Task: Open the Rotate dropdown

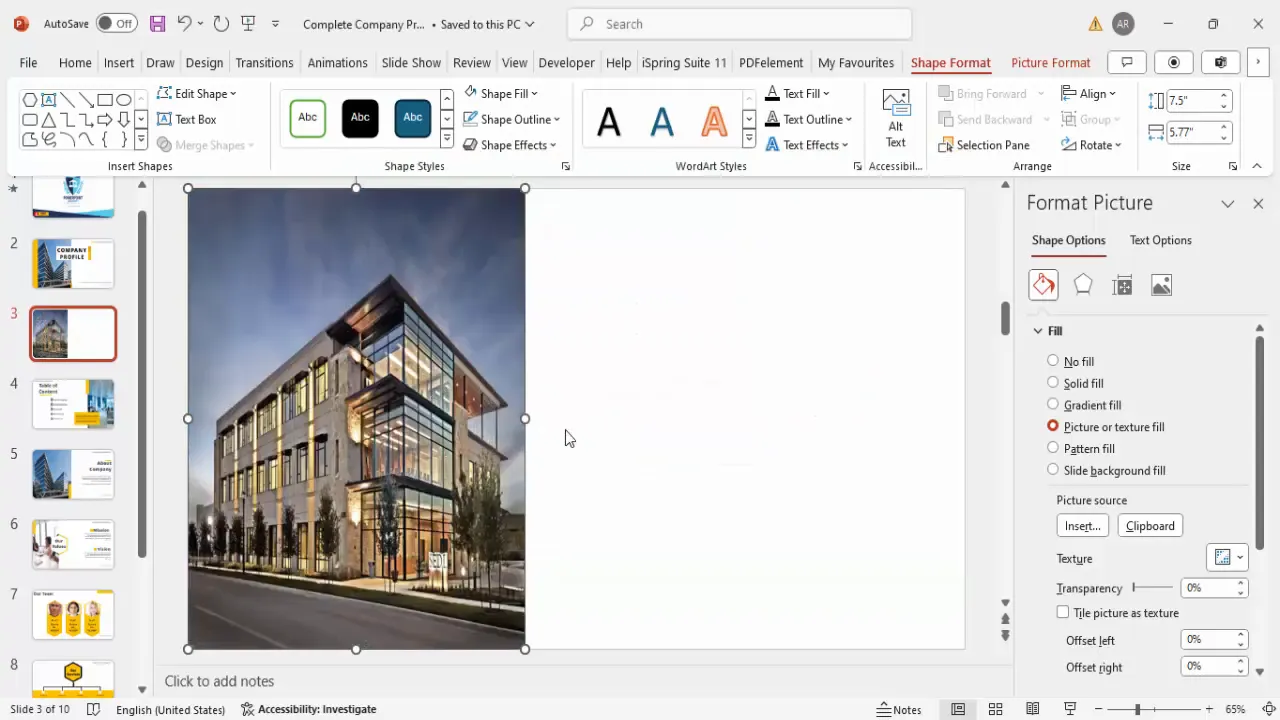Action: [x=1091, y=145]
